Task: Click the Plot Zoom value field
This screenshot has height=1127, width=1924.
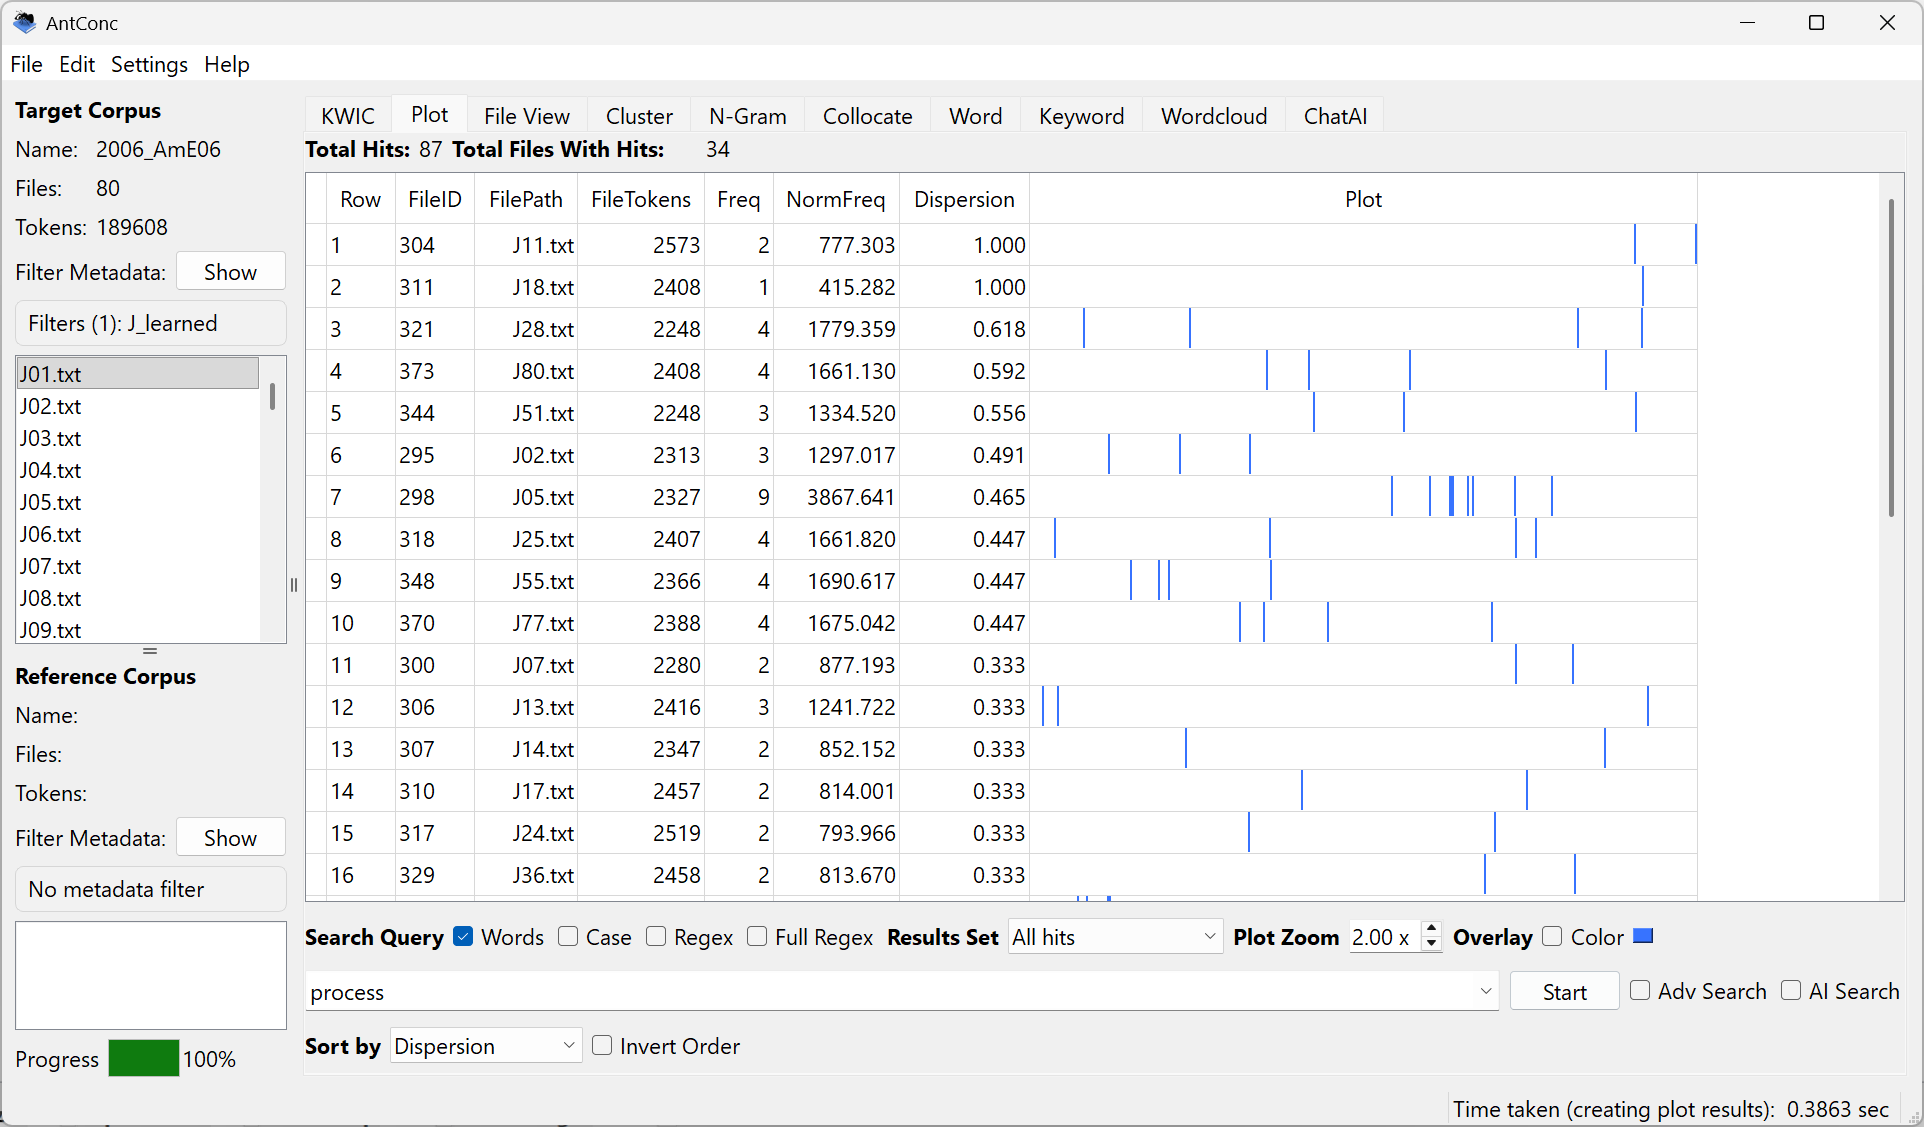Action: tap(1384, 937)
